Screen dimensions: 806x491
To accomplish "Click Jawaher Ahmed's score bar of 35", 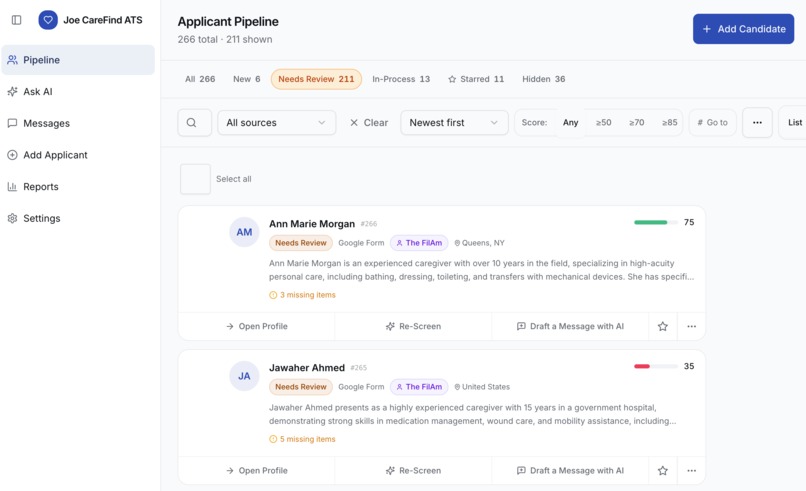I will (655, 367).
